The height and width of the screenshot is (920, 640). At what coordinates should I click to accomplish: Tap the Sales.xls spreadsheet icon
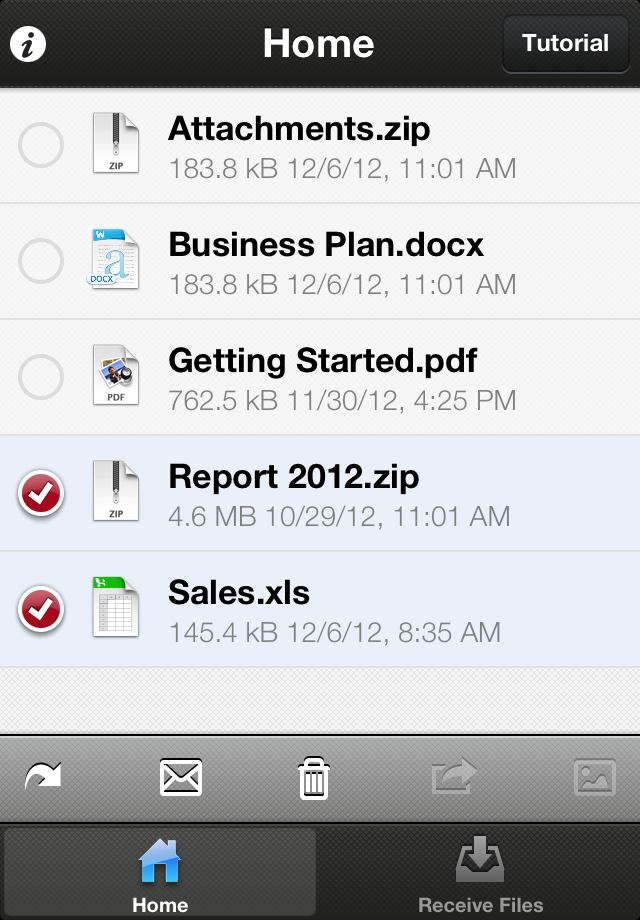[116, 607]
